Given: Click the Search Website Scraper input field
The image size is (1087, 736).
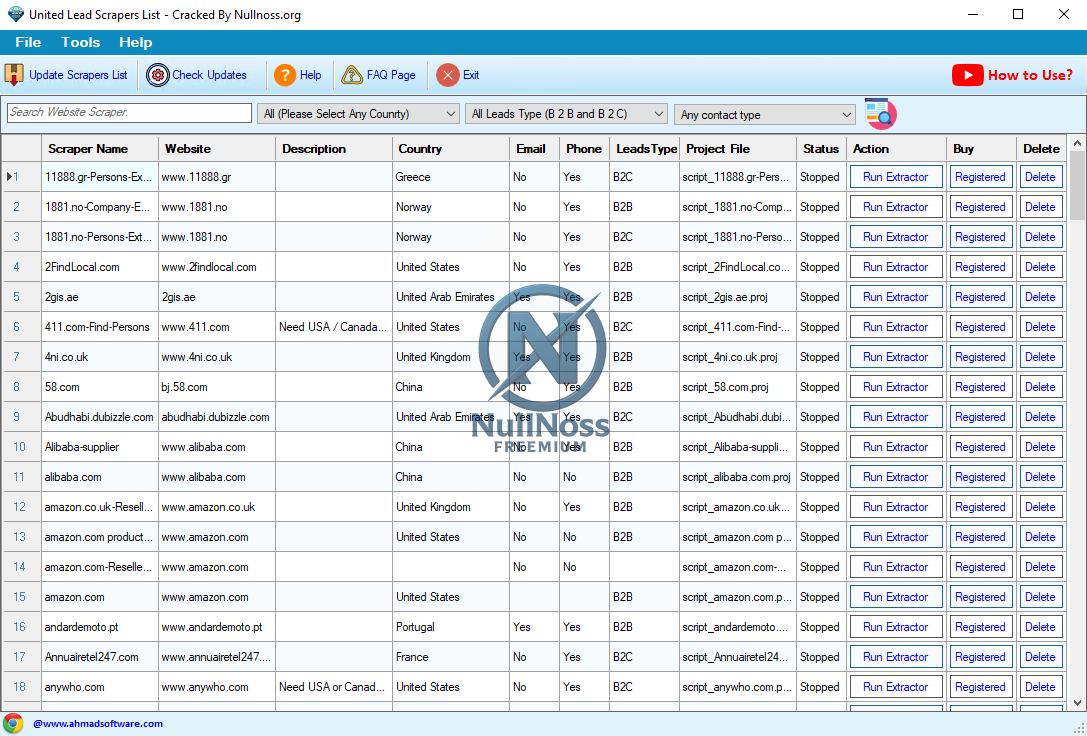Looking at the screenshot, I should (129, 113).
